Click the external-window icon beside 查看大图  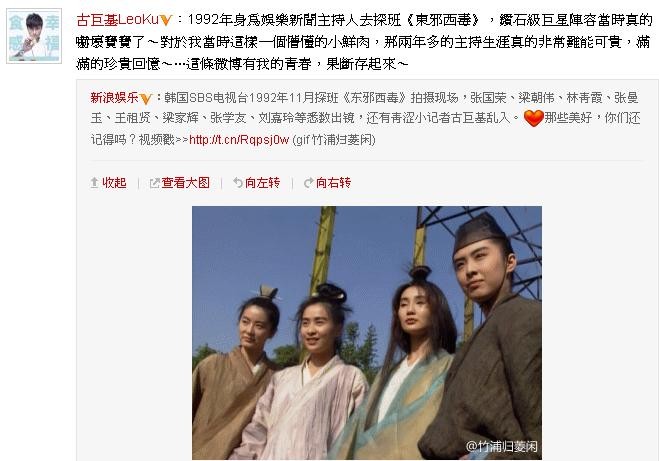click(x=155, y=183)
